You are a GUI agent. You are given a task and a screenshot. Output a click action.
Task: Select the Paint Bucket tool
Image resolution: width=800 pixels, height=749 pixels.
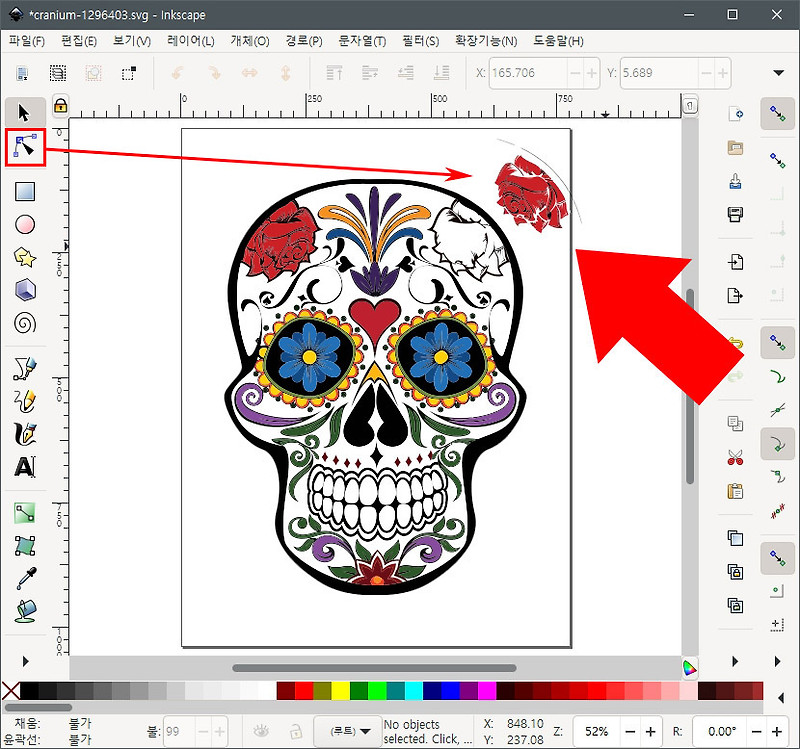coord(25,611)
